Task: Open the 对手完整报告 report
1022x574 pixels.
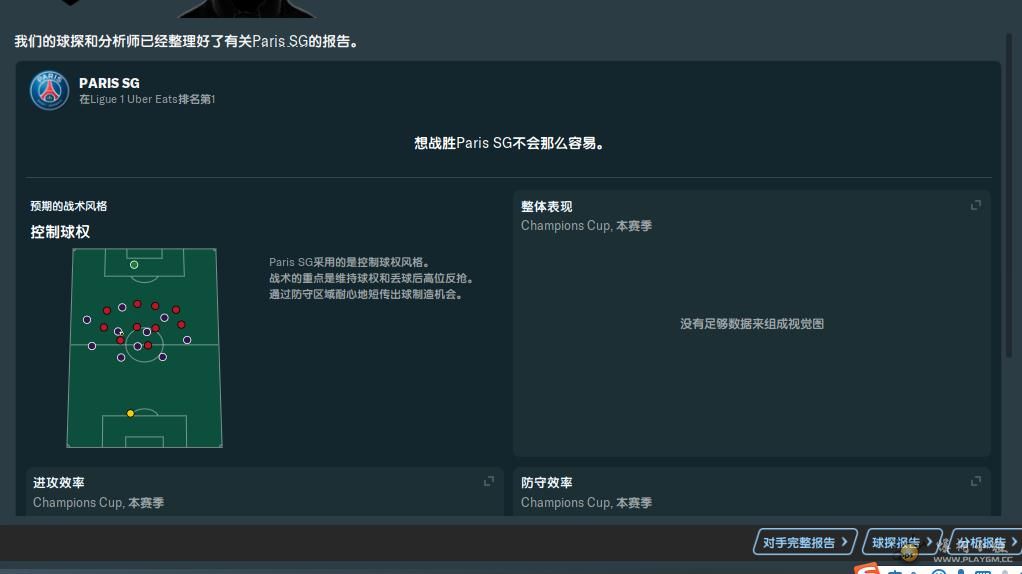Action: (804, 542)
